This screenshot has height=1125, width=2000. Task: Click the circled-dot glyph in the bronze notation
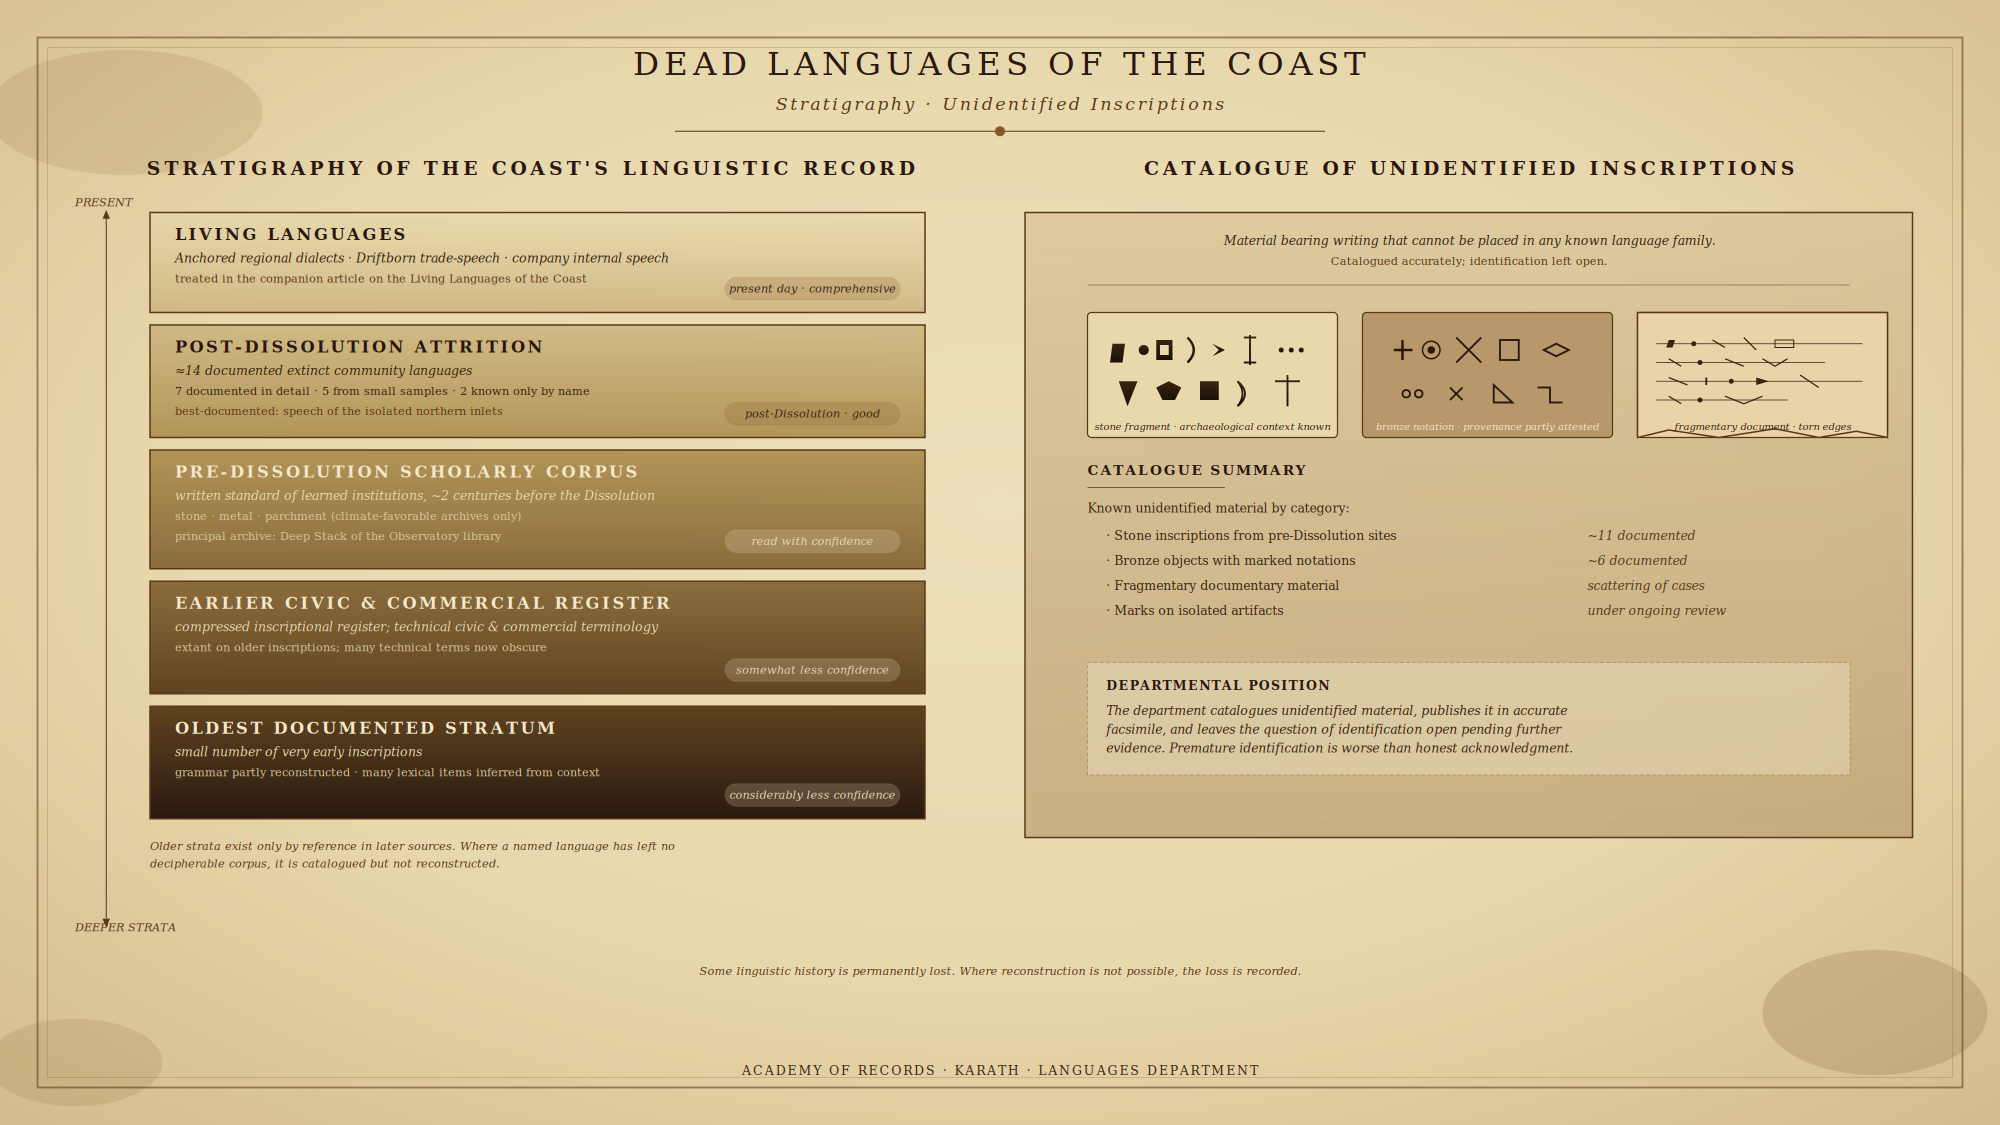tap(1430, 350)
